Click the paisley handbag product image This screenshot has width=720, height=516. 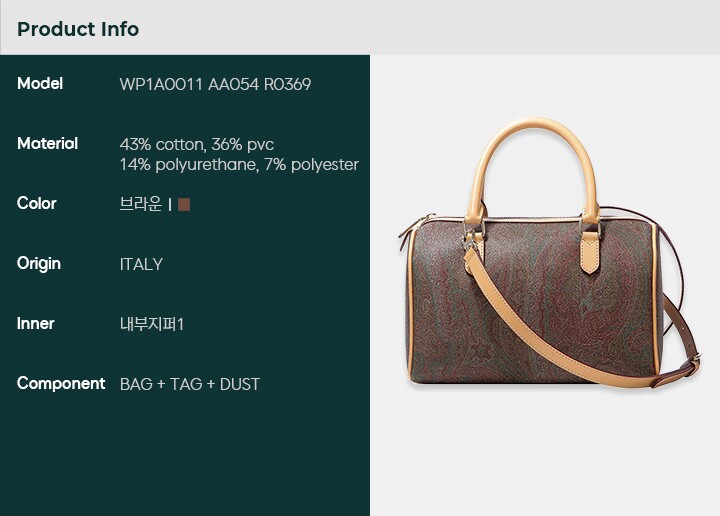[550, 252]
